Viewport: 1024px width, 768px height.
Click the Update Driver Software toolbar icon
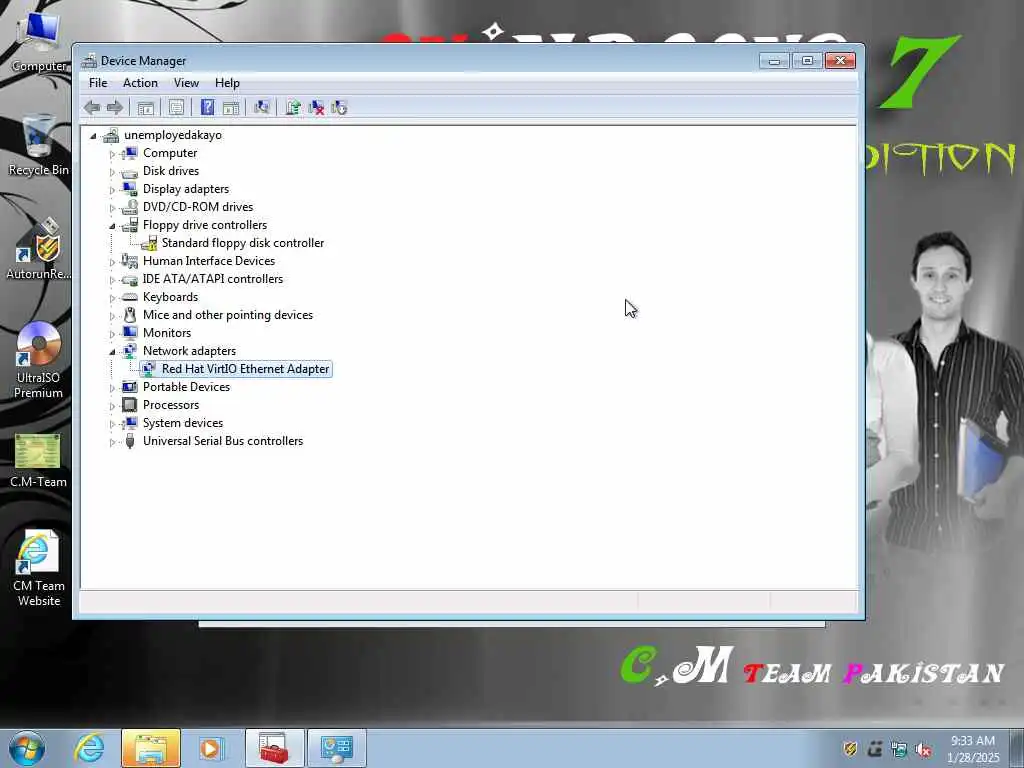pyautogui.click(x=293, y=108)
